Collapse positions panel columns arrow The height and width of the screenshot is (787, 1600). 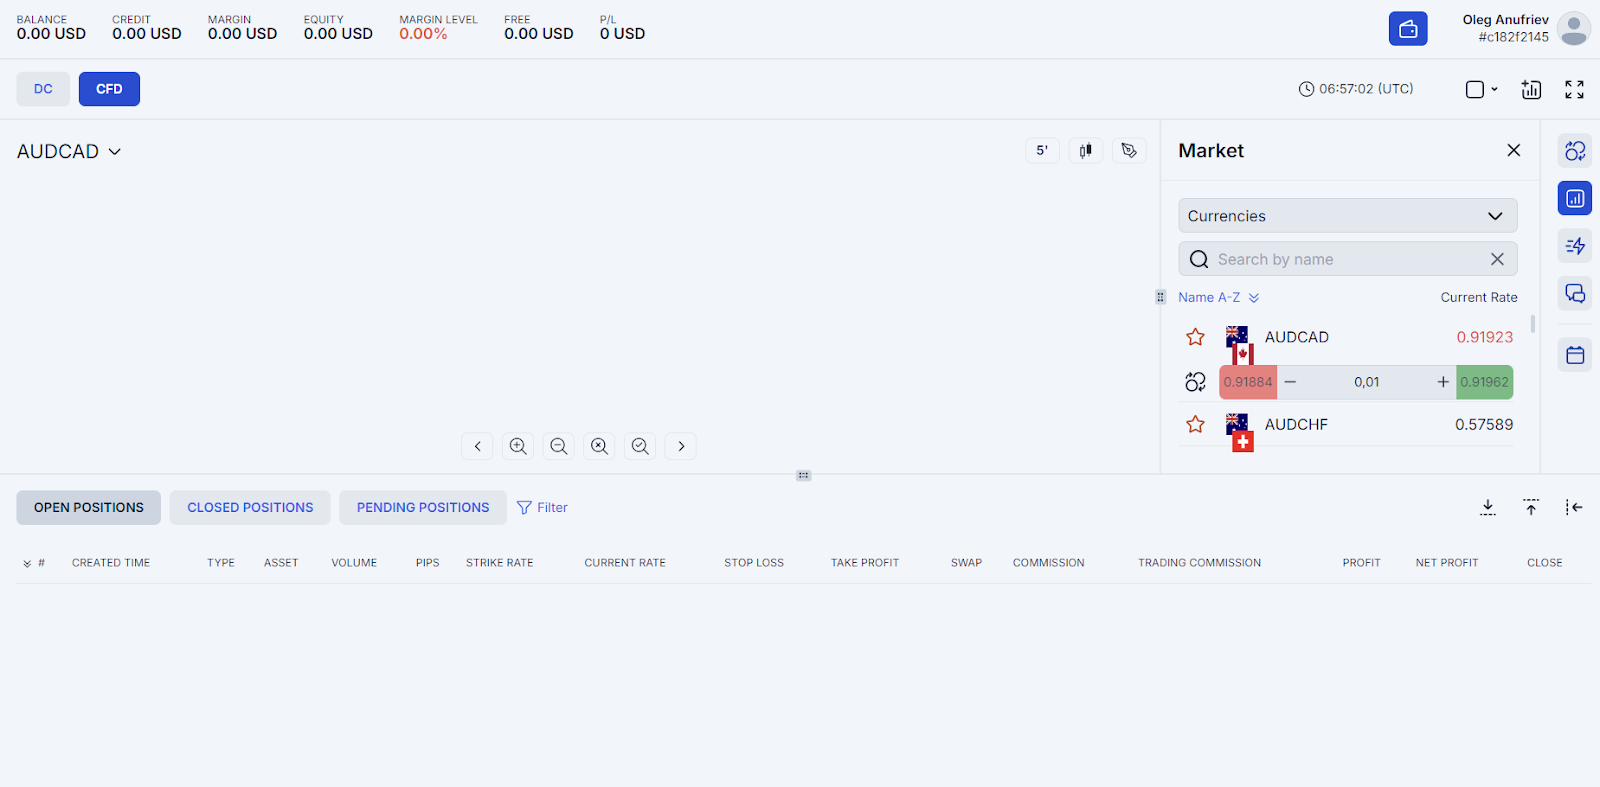[x=1574, y=508]
